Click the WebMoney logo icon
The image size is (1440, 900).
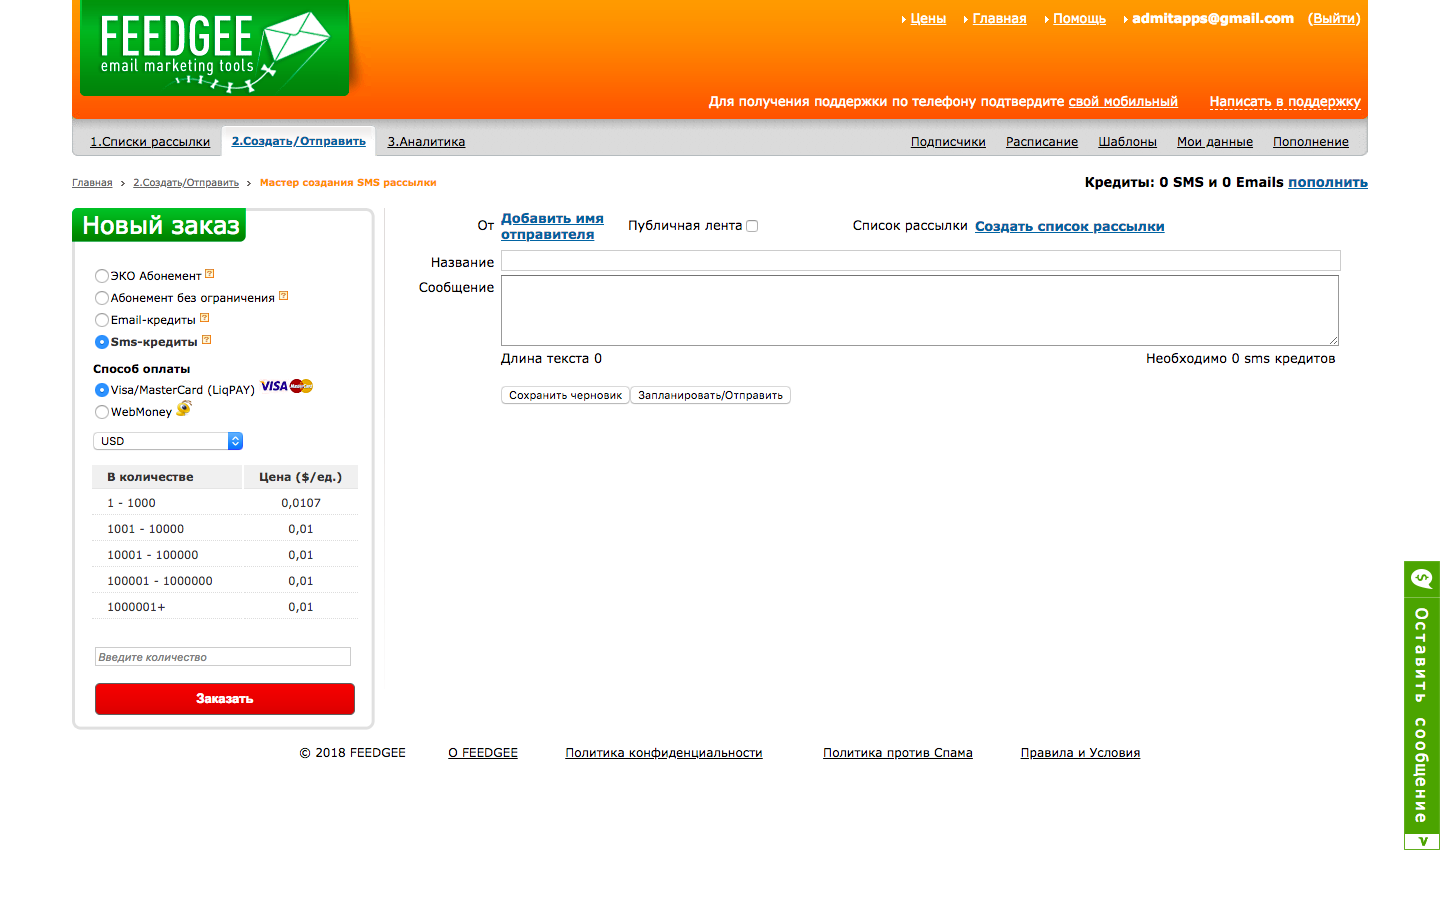coord(184,408)
